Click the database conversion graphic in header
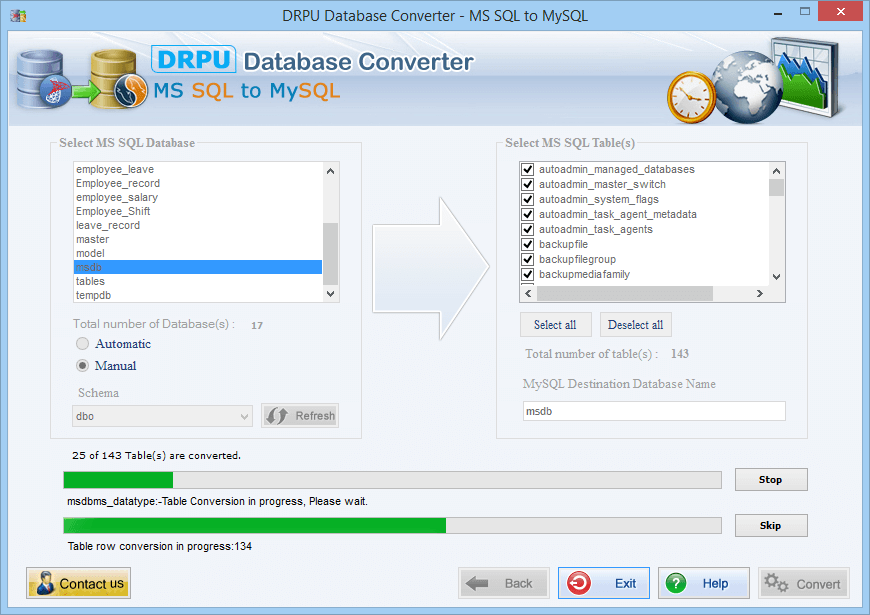 coord(82,79)
